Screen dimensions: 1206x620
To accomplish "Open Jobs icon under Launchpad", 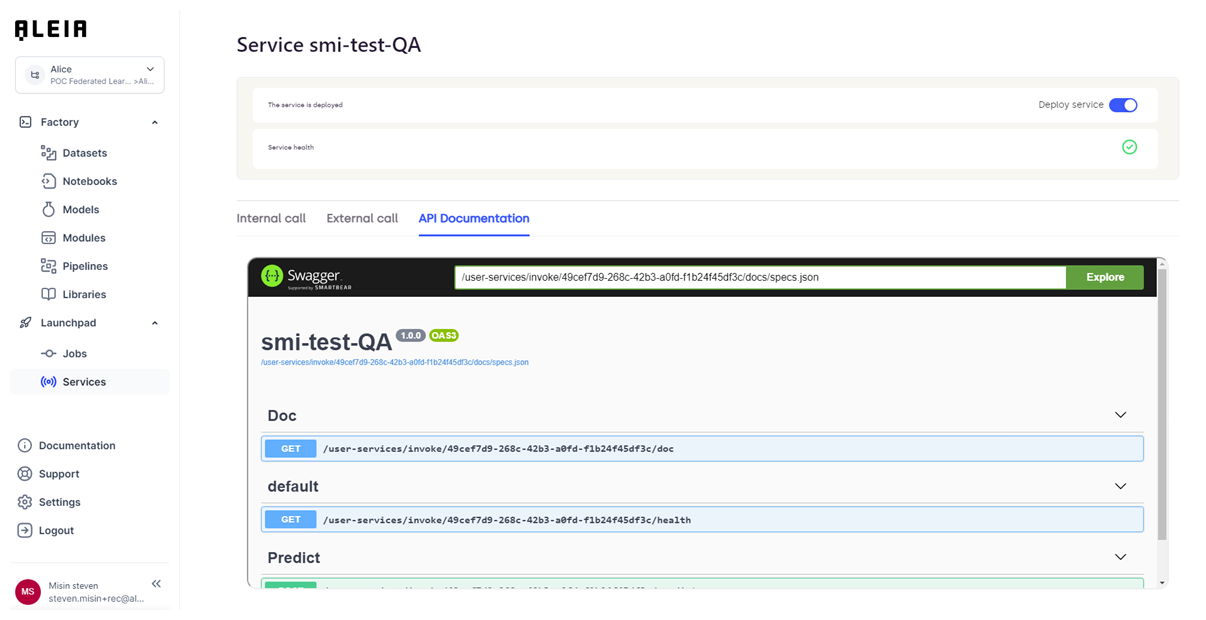I will click(48, 353).
